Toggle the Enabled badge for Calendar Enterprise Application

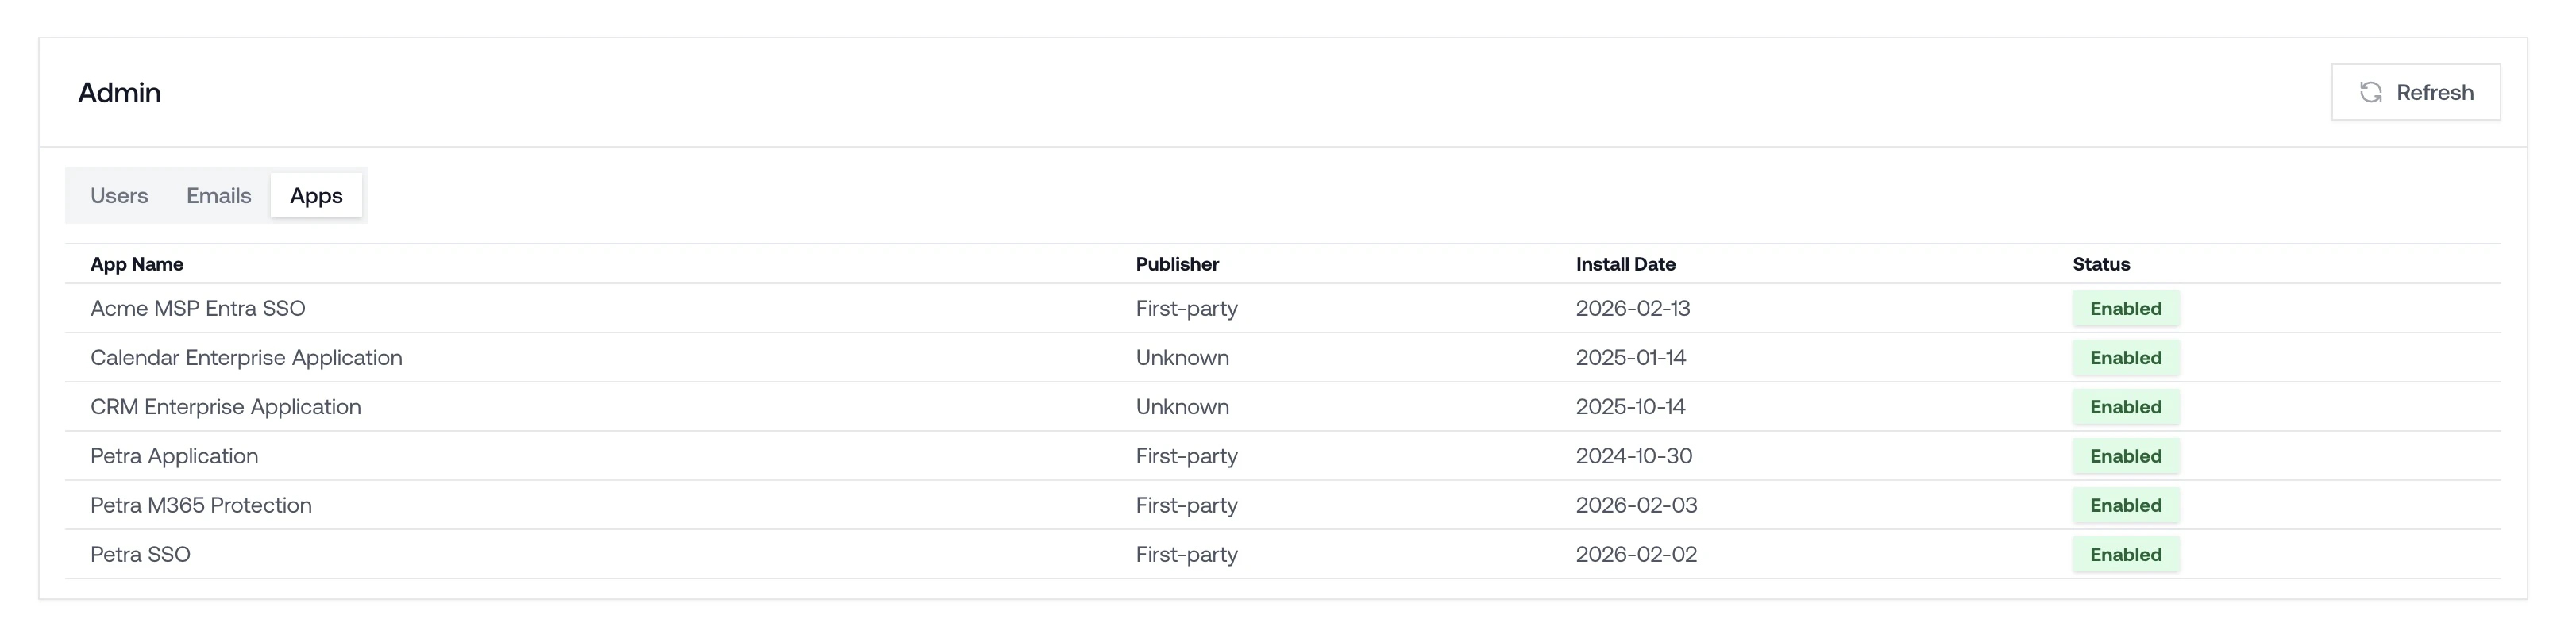click(x=2125, y=357)
